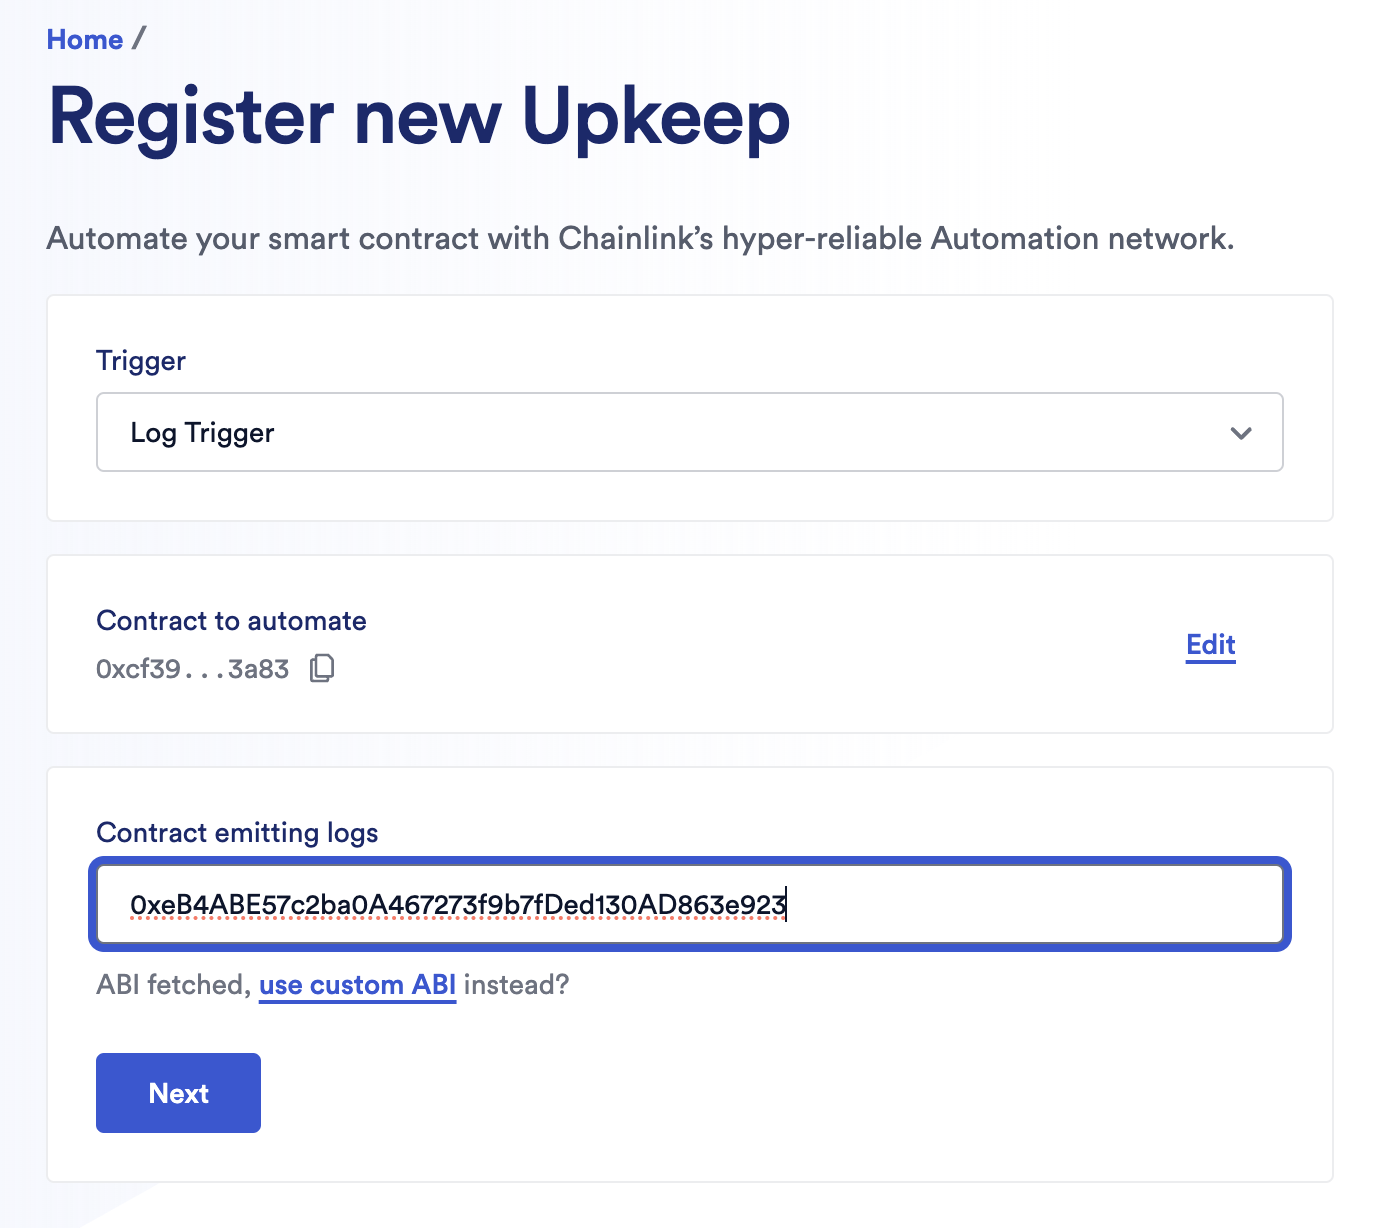Click the Automate your smart contract description
This screenshot has width=1374, height=1228.
point(640,239)
